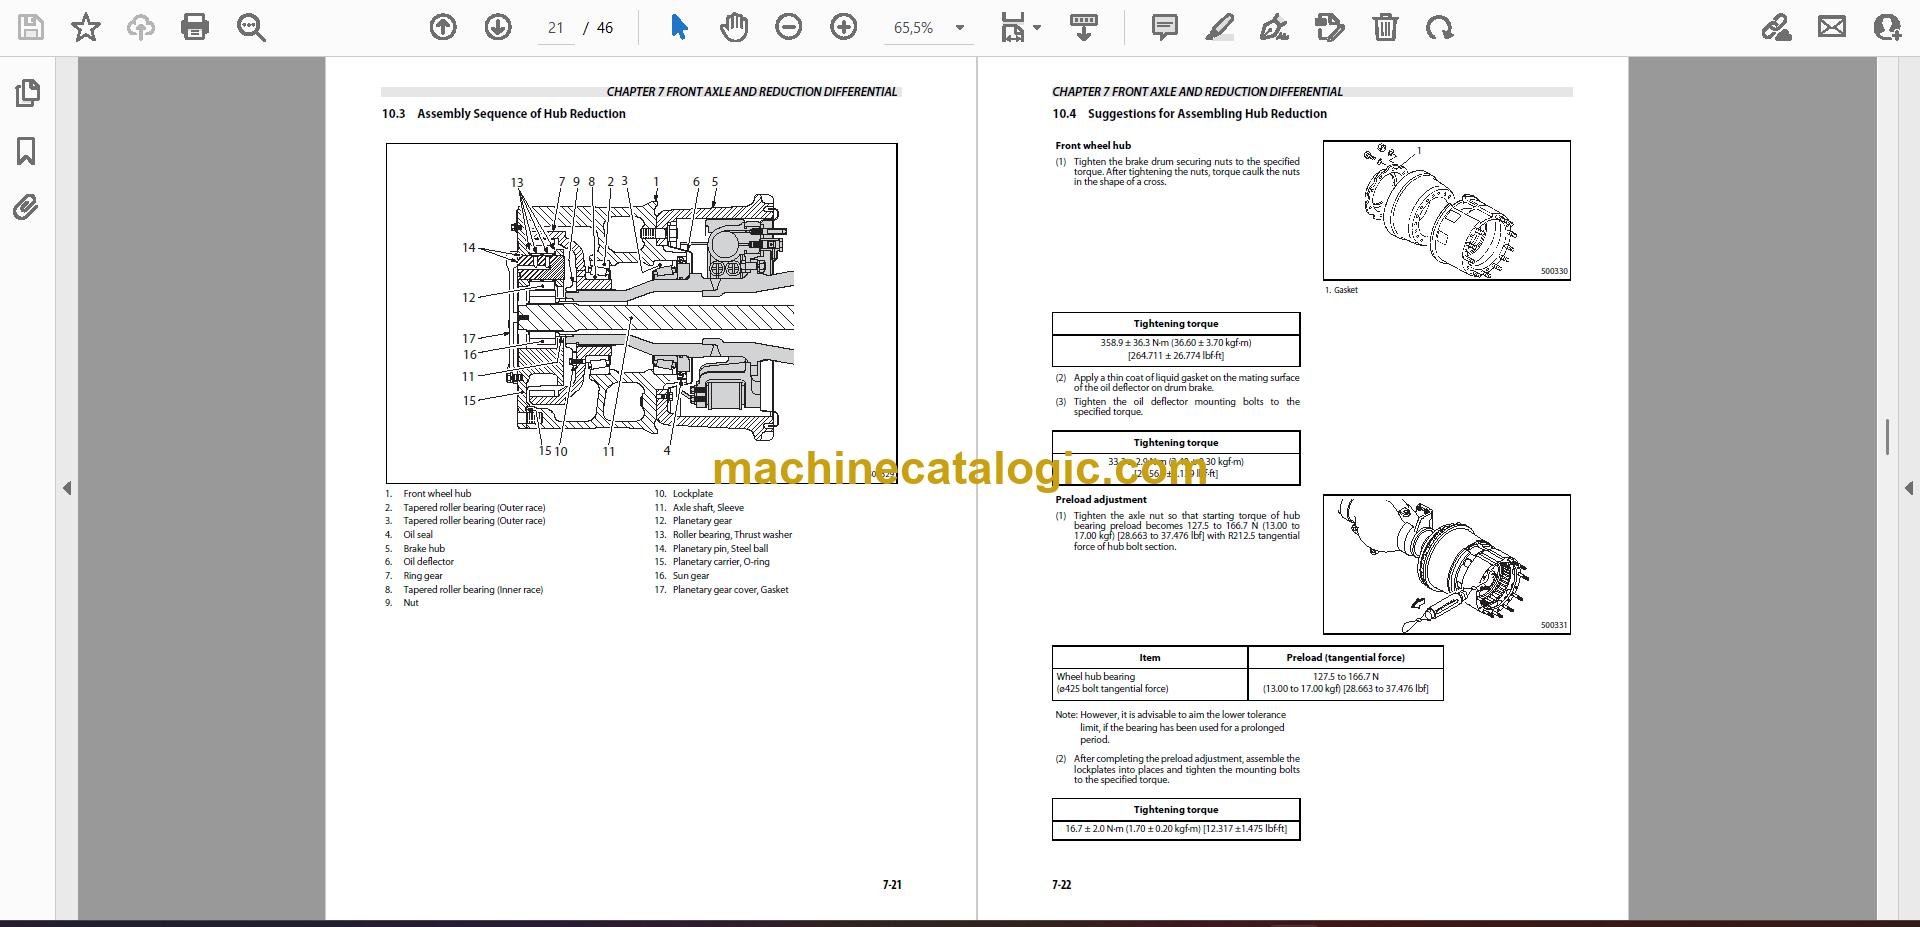This screenshot has width=1920, height=927.
Task: Click the preload adjustment illustration 500331
Action: click(1446, 564)
